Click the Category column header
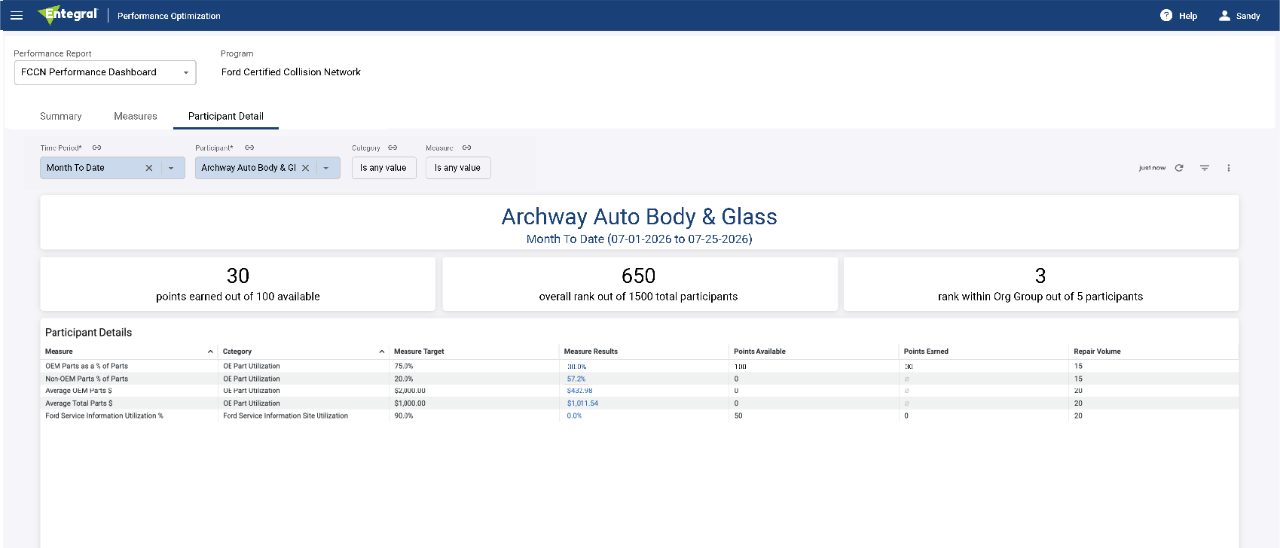The width and height of the screenshot is (1280, 548). pyautogui.click(x=237, y=352)
